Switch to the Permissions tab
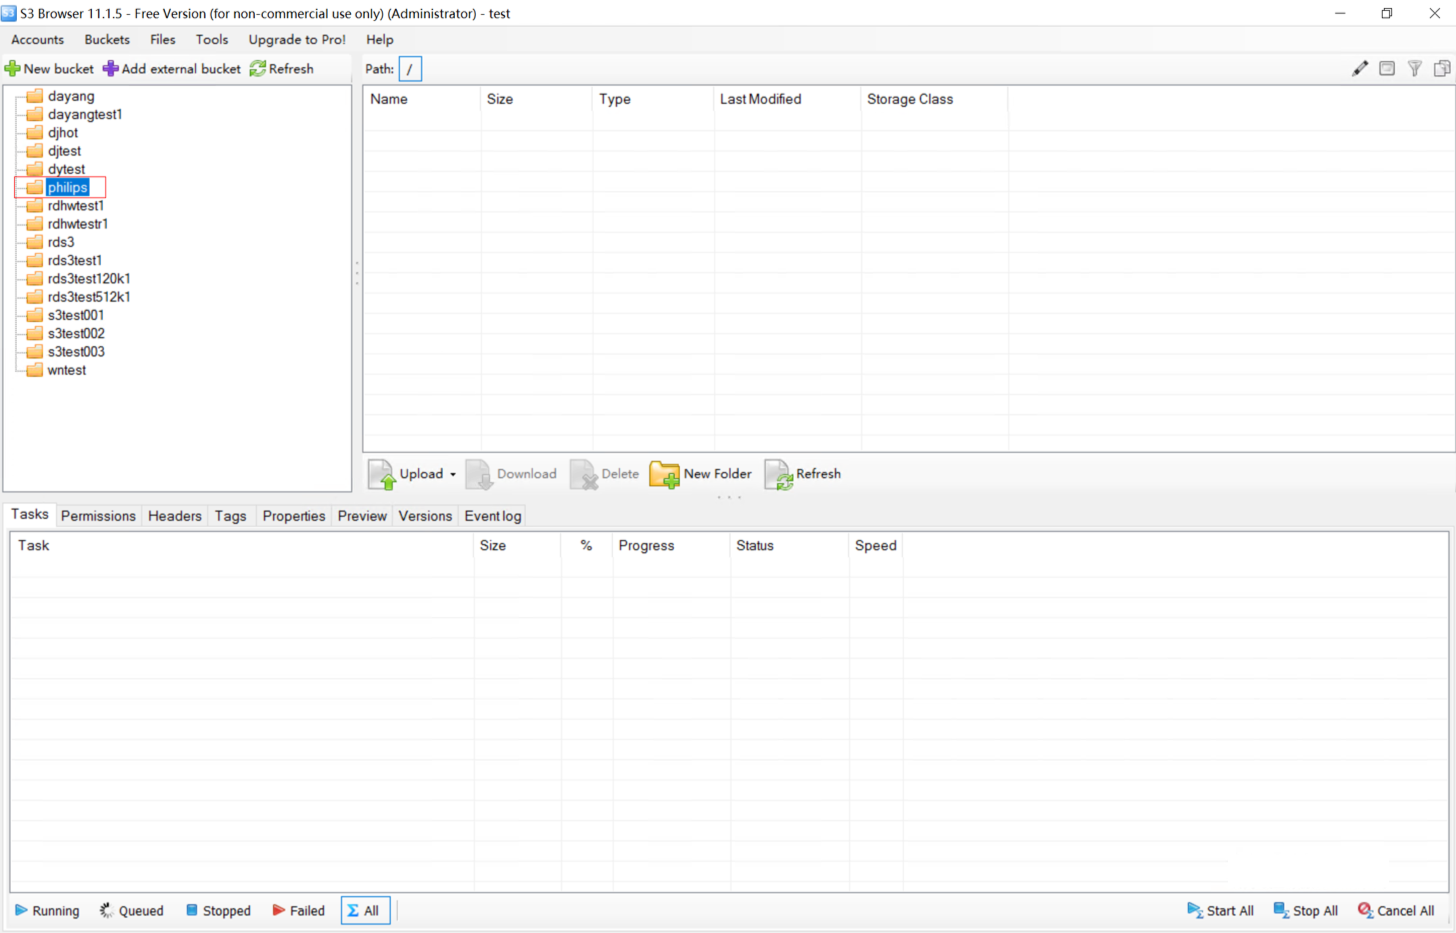 click(x=98, y=516)
